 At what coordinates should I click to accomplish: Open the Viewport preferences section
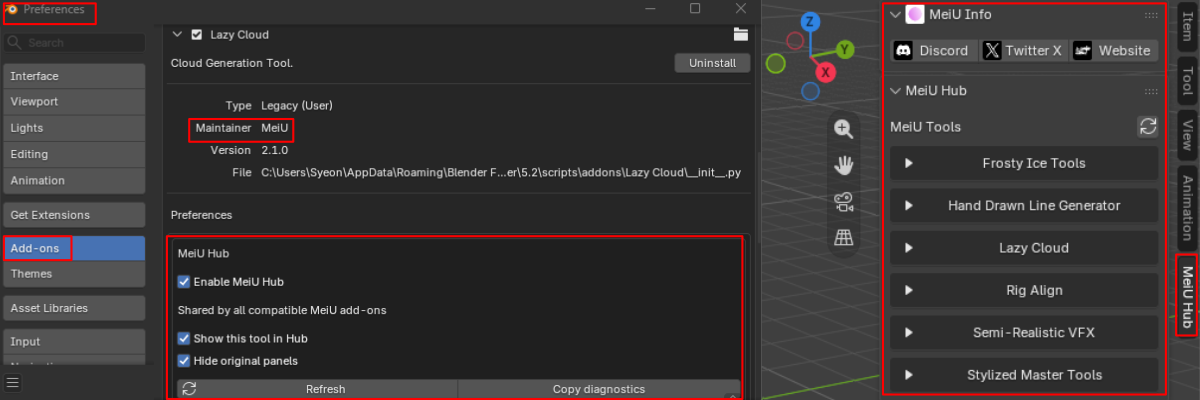click(x=77, y=102)
